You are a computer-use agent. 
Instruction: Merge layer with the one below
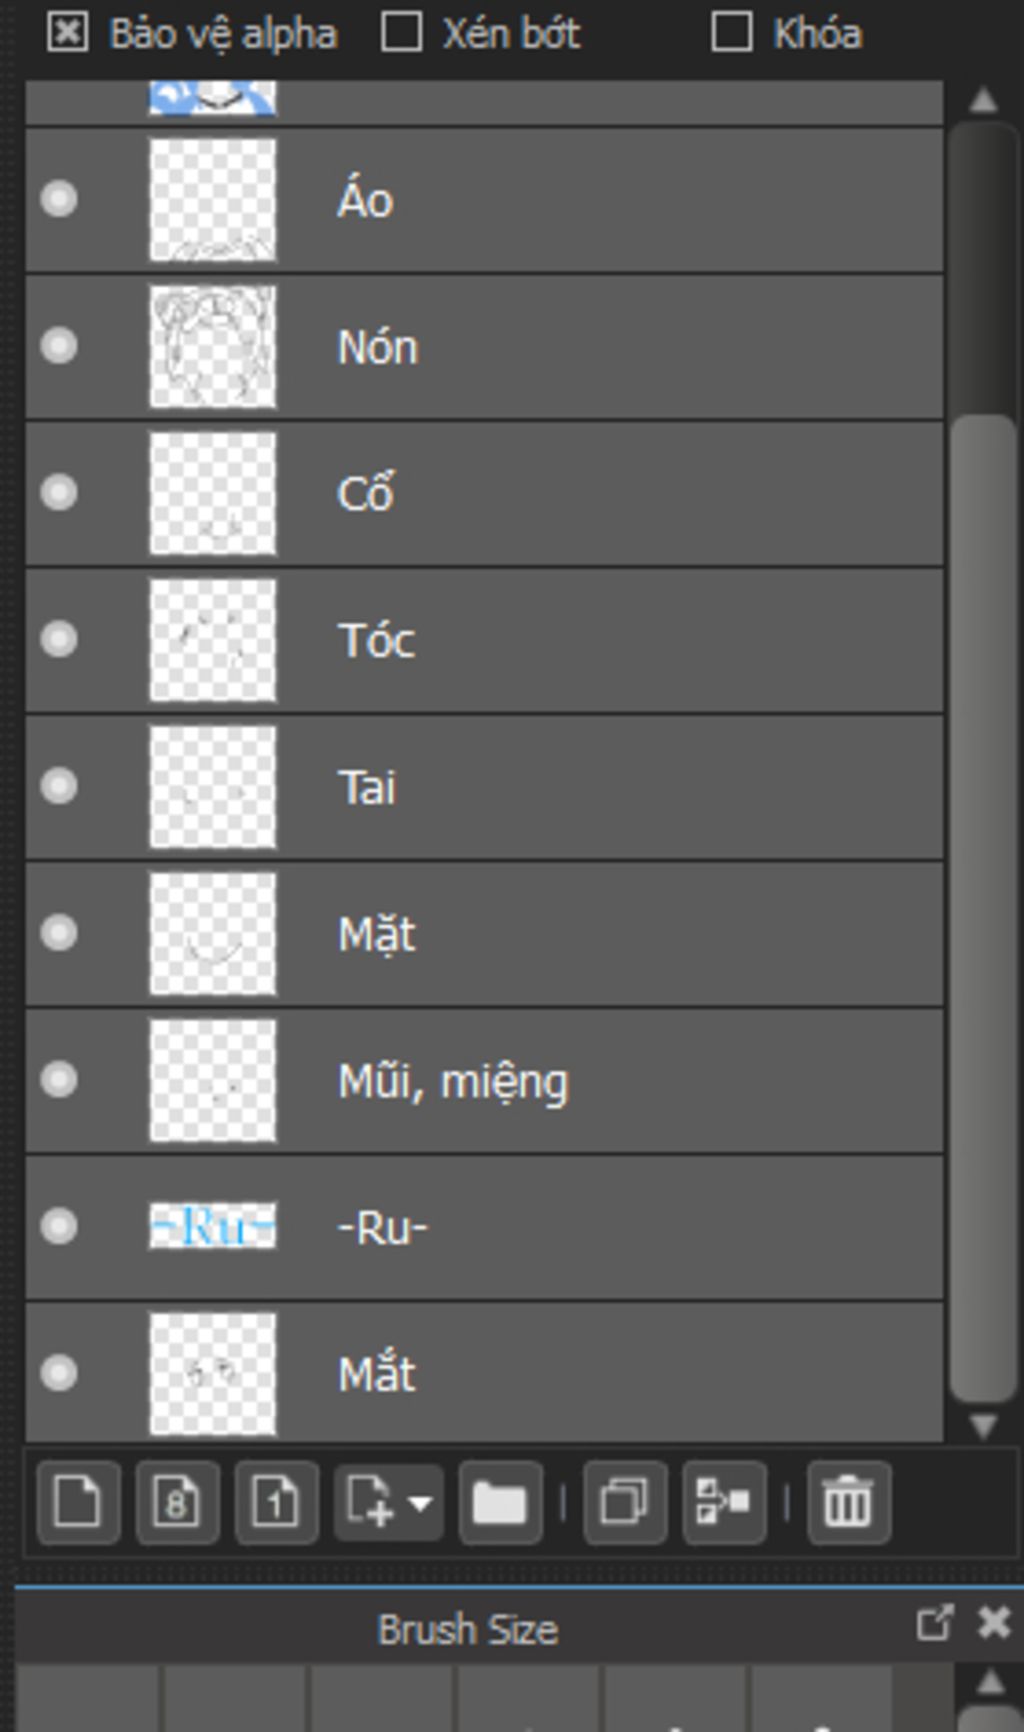click(x=724, y=1502)
